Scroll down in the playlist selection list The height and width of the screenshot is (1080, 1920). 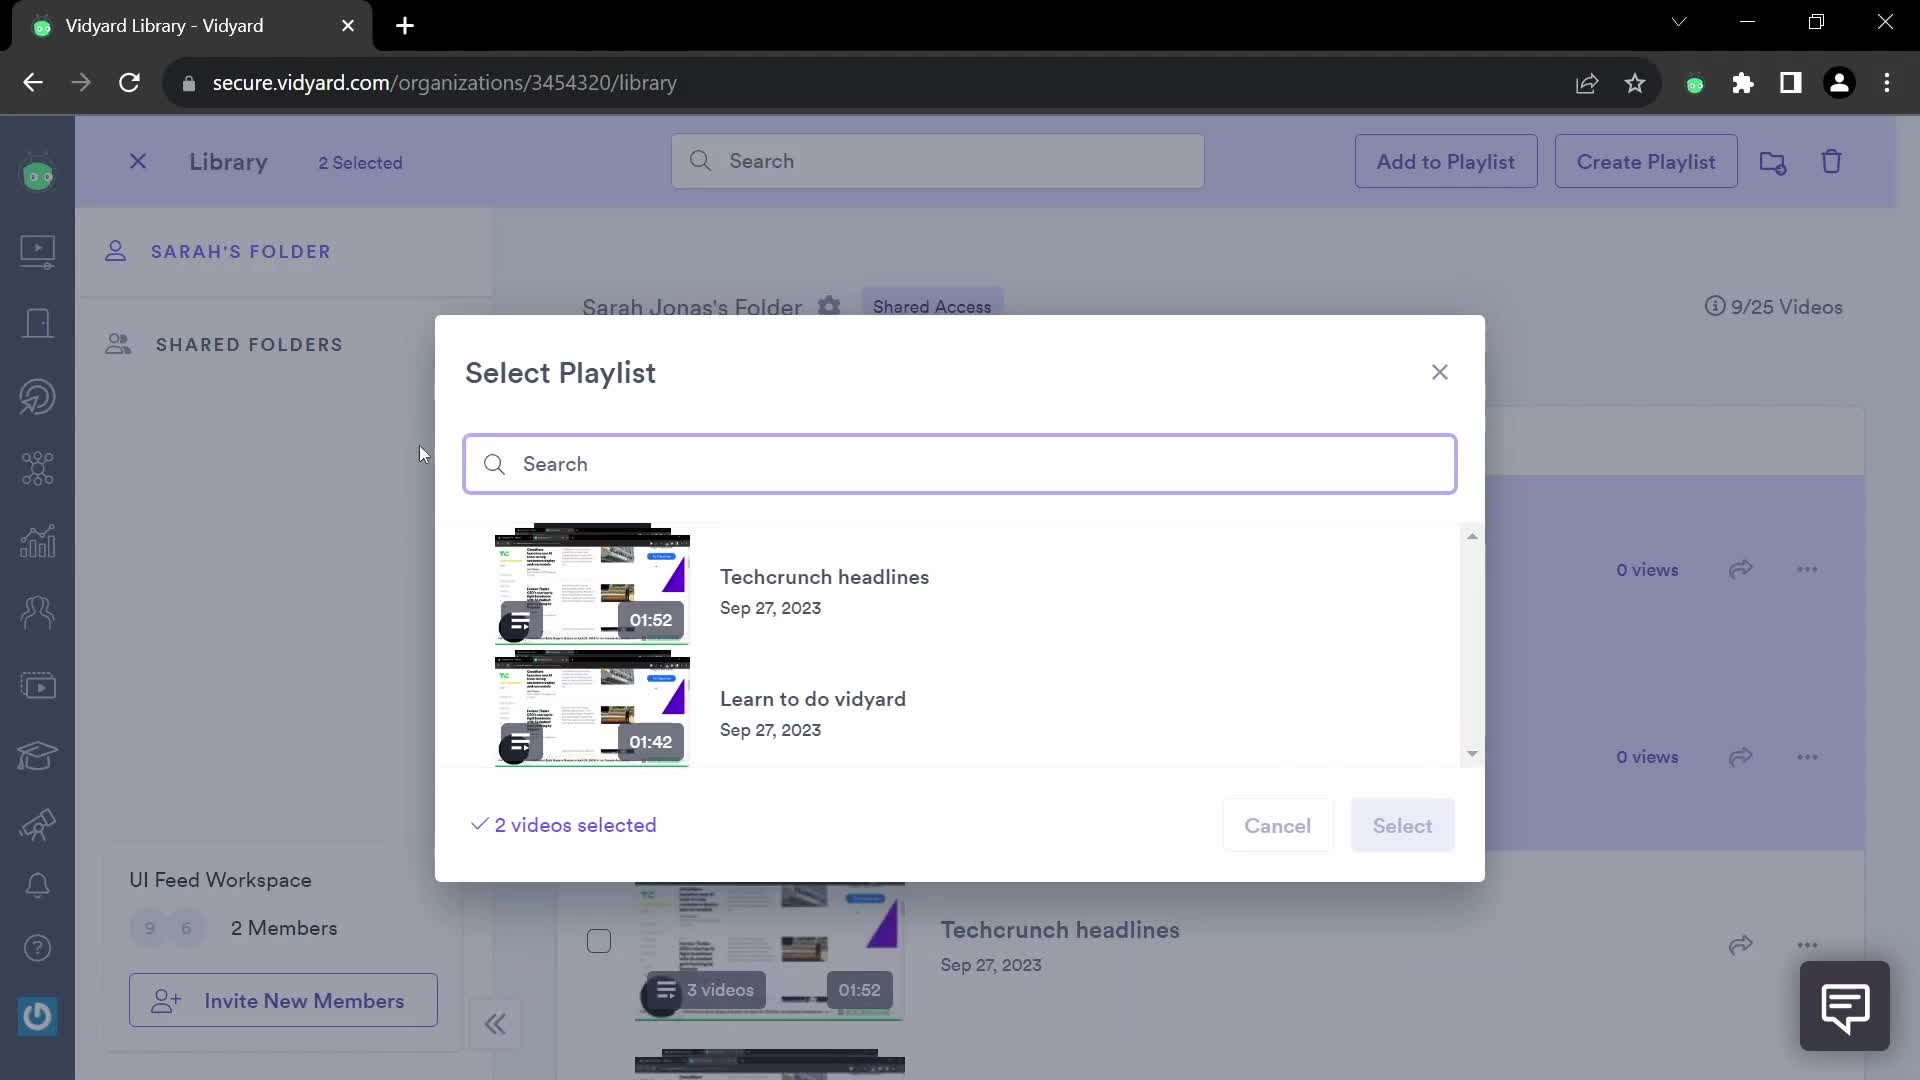click(1472, 753)
